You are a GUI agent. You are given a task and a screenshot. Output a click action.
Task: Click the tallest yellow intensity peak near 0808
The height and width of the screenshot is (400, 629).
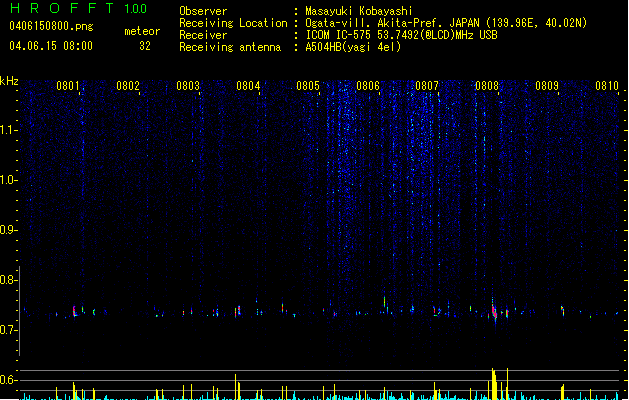(494, 384)
